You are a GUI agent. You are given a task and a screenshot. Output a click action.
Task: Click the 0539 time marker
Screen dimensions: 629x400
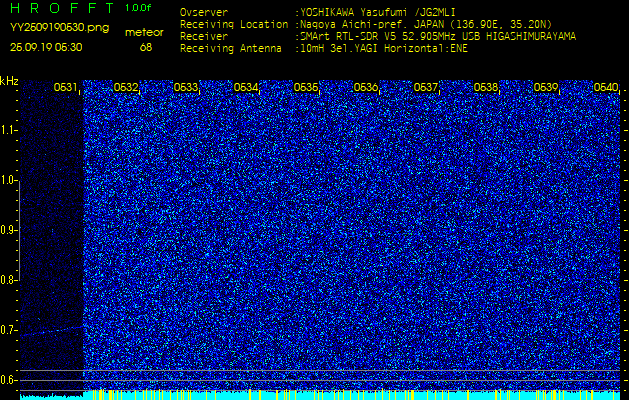pyautogui.click(x=546, y=87)
